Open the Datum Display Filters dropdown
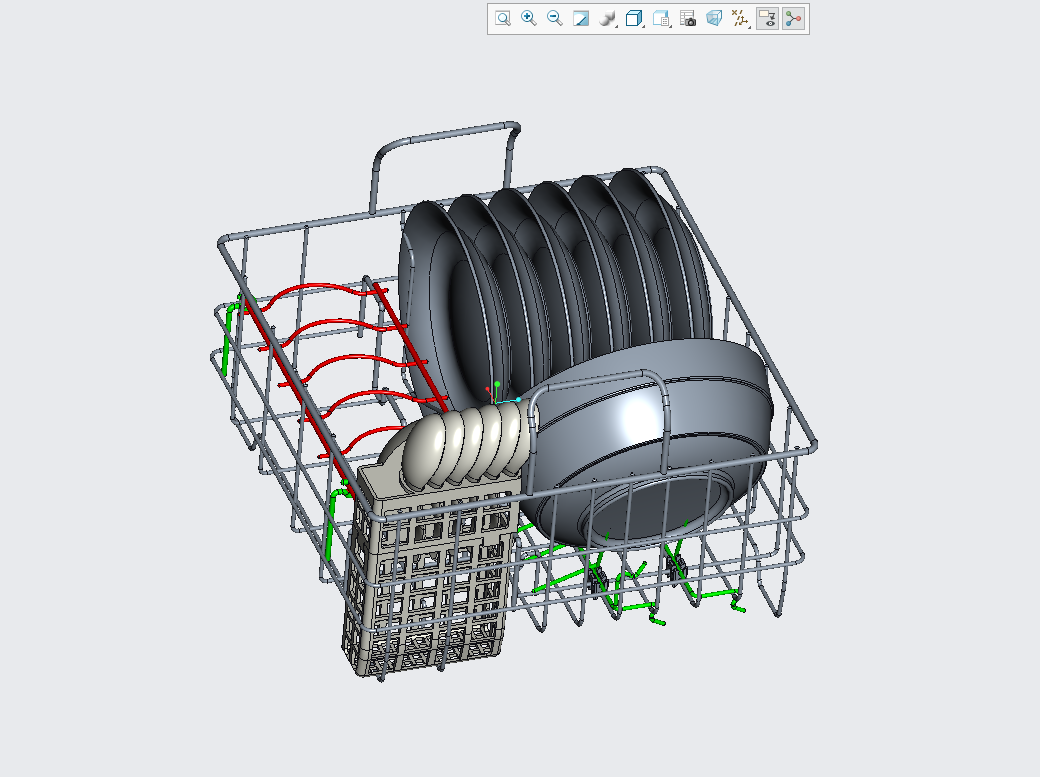Image resolution: width=1040 pixels, height=777 pixels. [x=740, y=19]
